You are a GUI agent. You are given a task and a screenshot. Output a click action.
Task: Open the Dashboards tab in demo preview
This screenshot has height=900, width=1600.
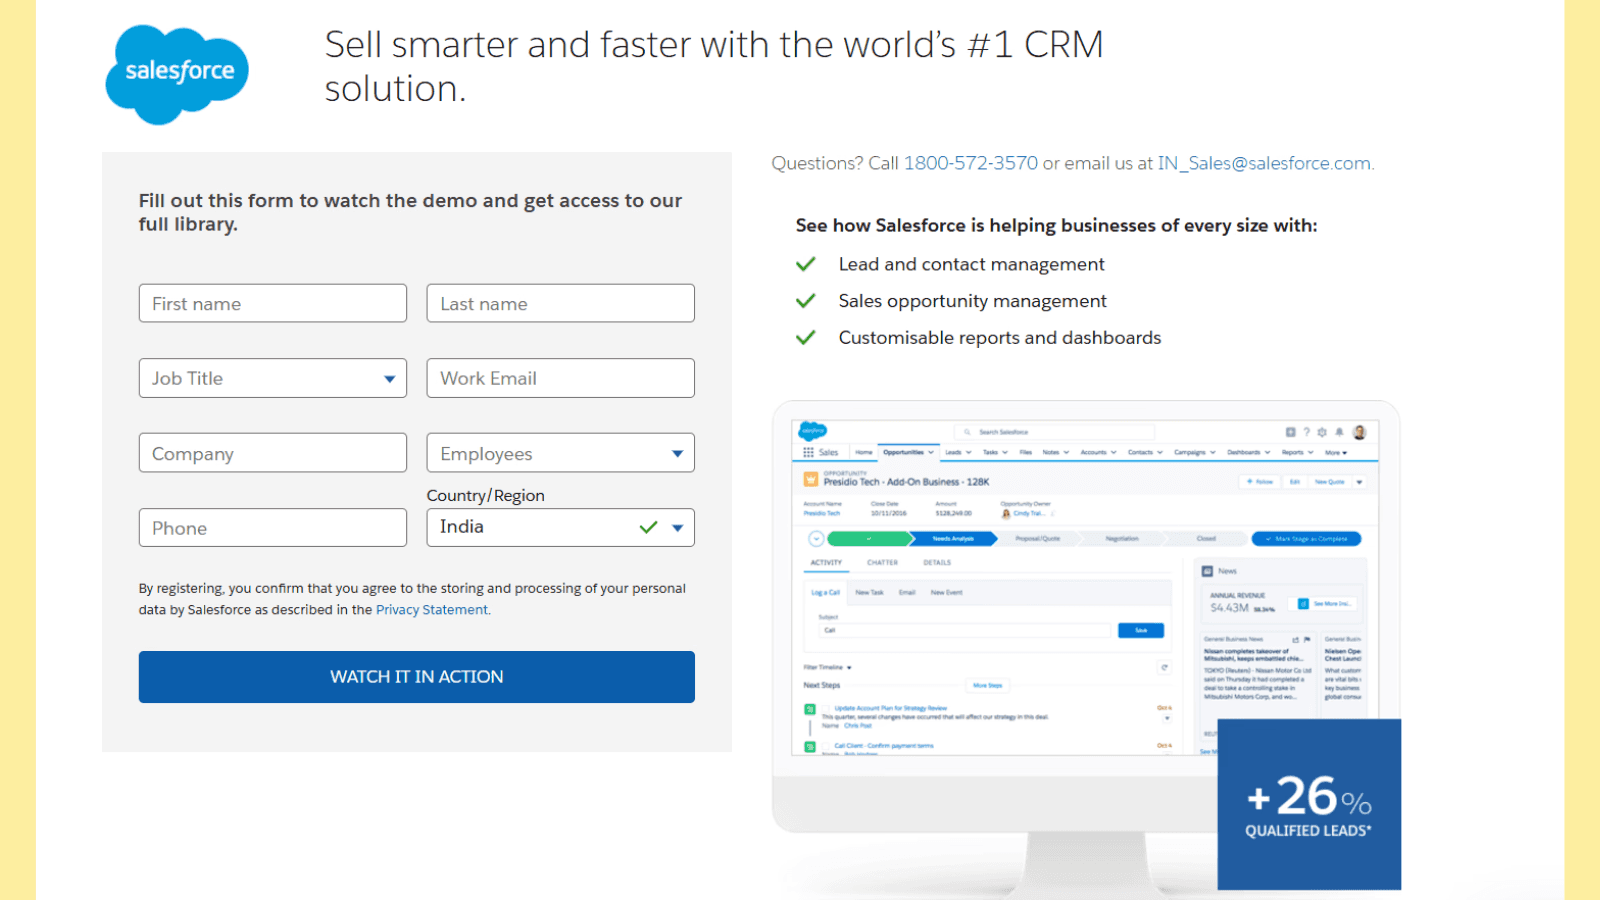click(x=1249, y=452)
